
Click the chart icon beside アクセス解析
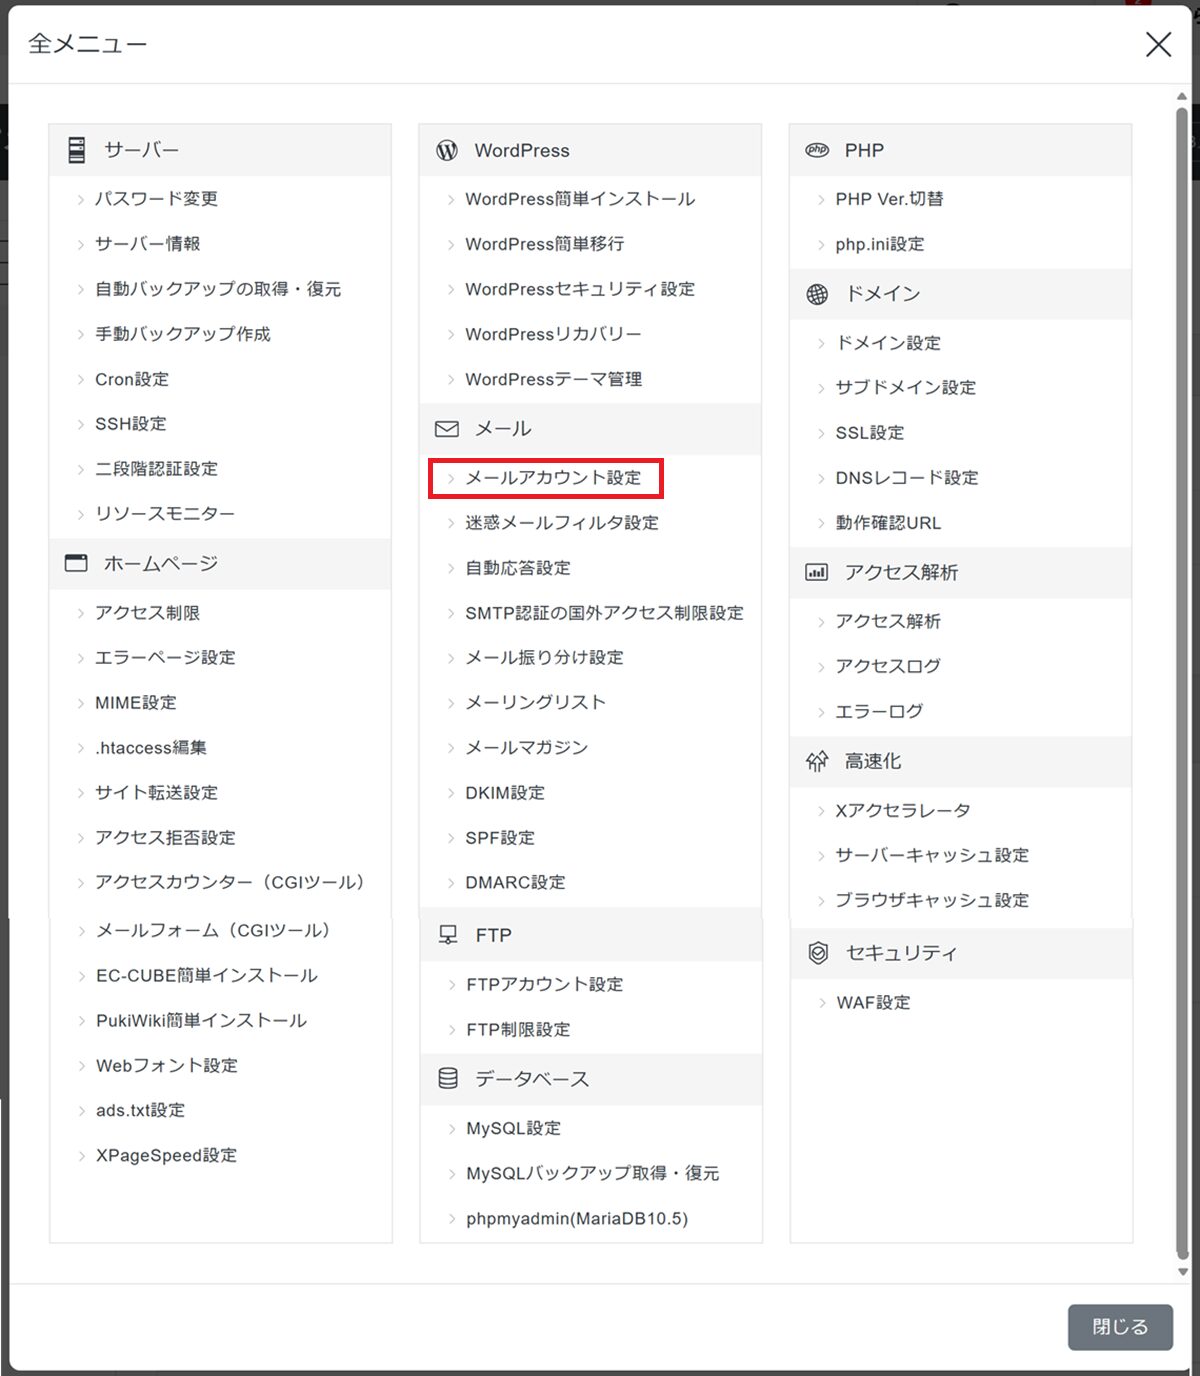[x=817, y=572]
